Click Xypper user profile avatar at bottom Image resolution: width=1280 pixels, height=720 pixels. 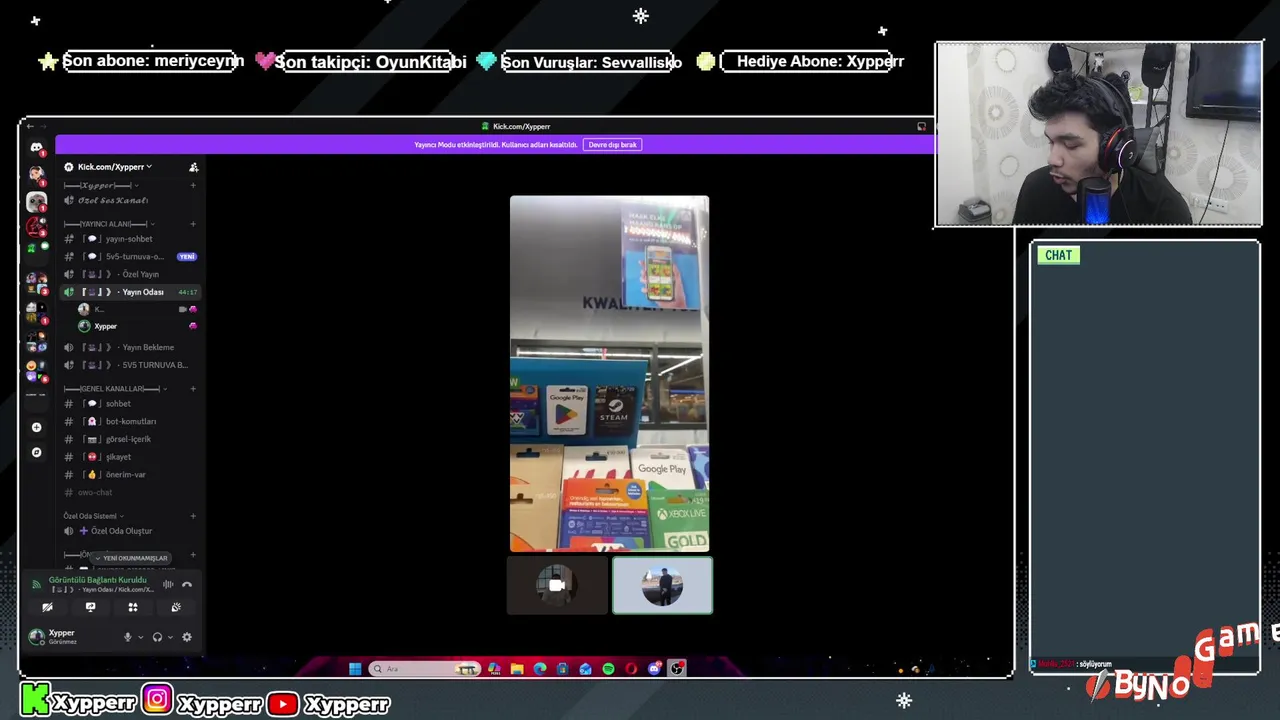click(37, 636)
